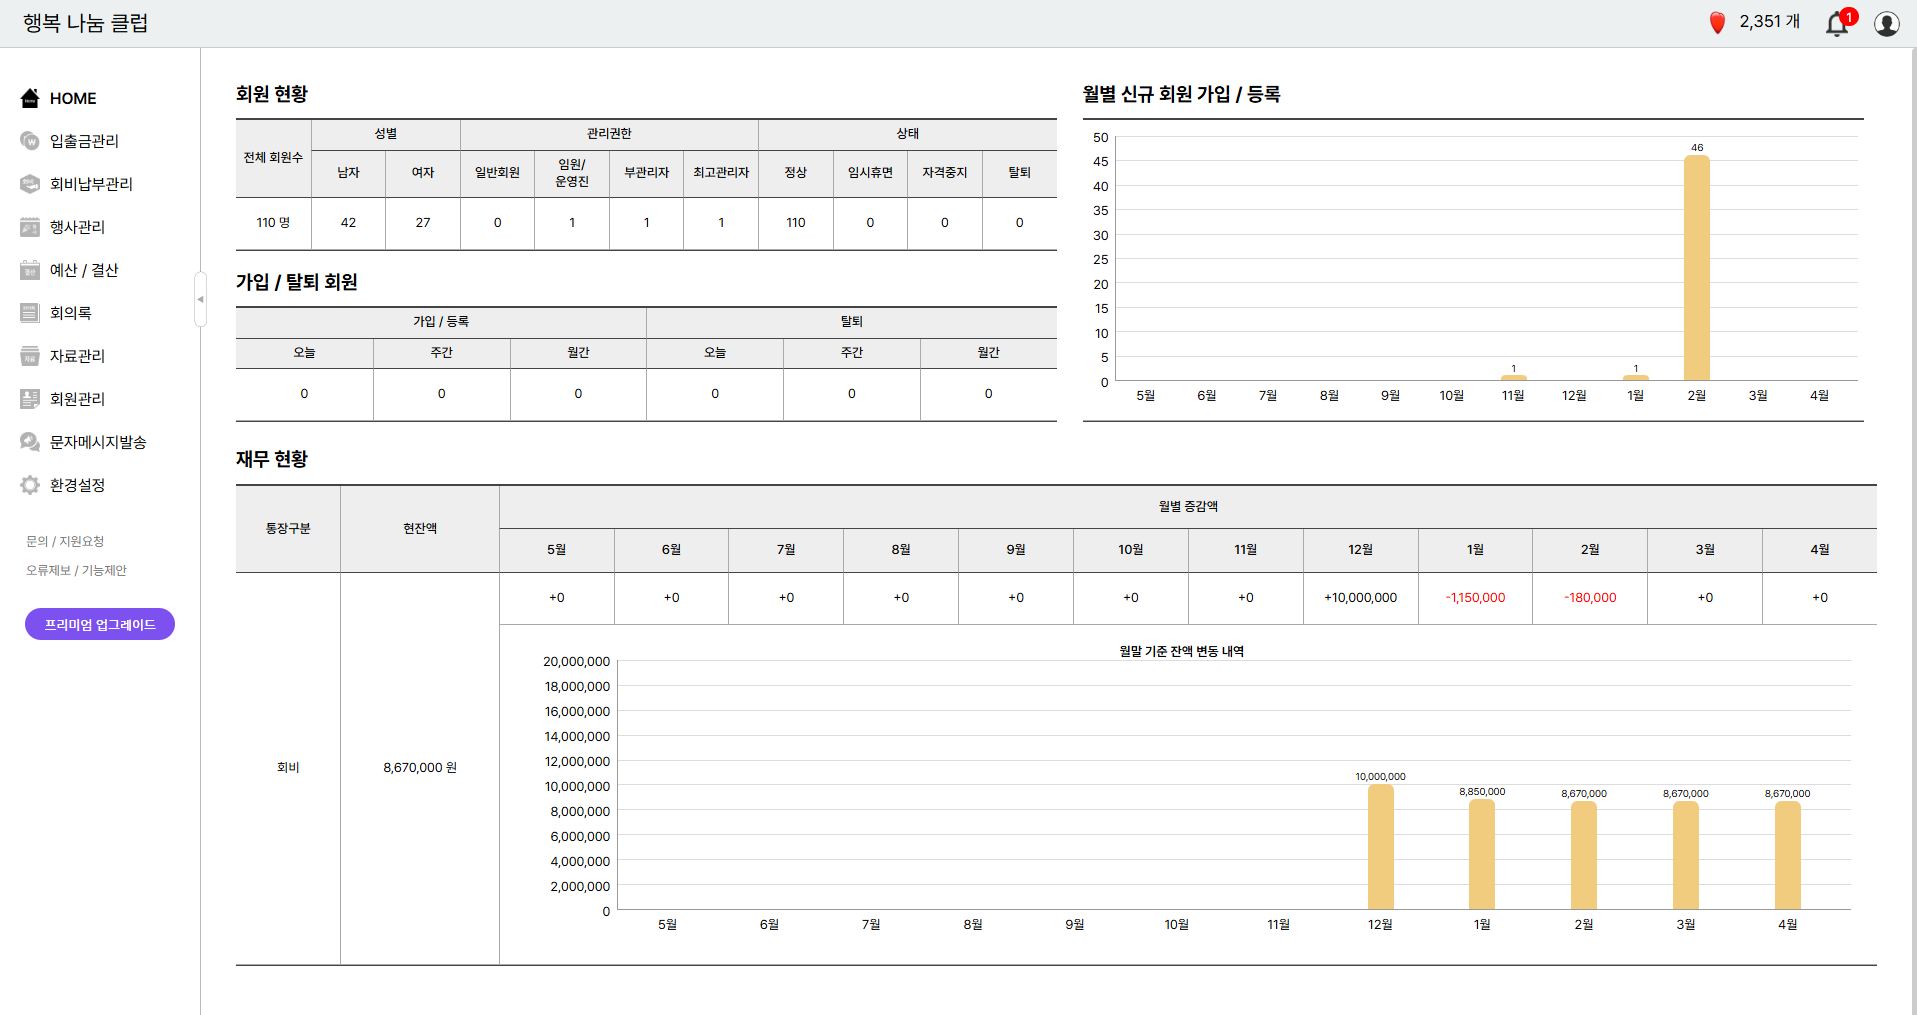Follow the 오류제보 / 기능제안 link
This screenshot has width=1917, height=1015.
click(x=76, y=570)
